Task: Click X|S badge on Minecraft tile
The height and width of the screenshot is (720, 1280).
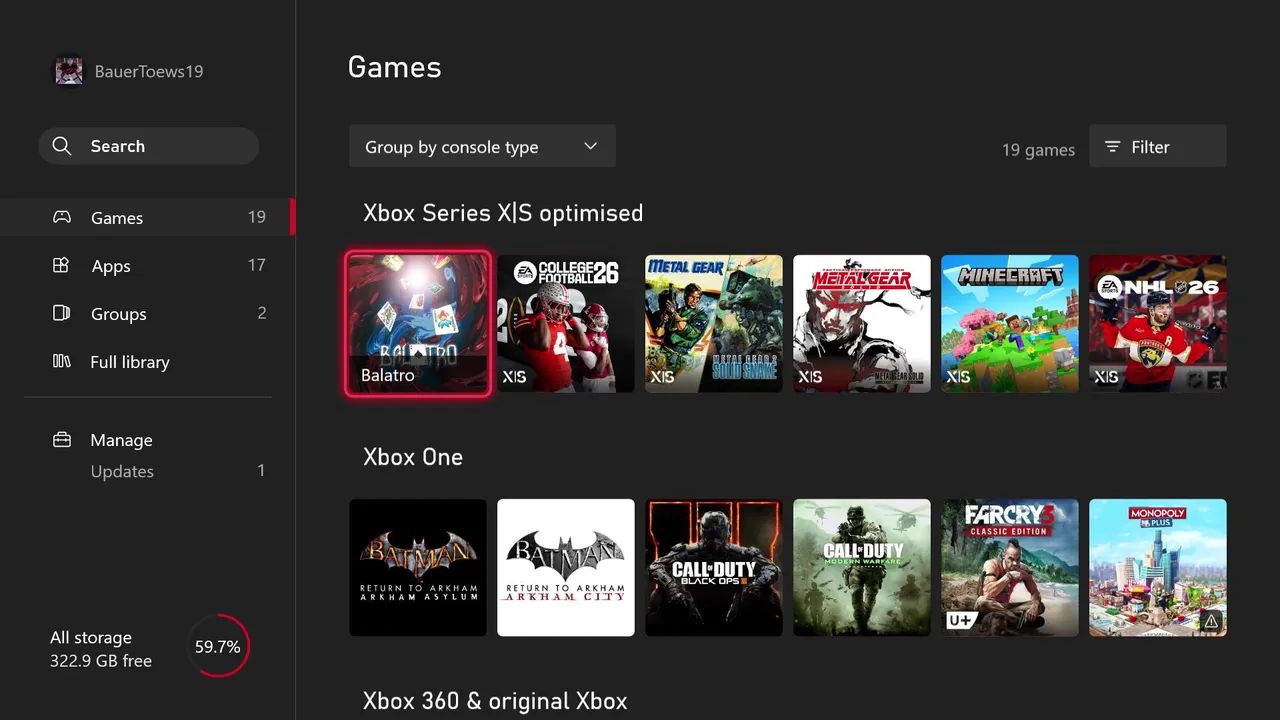Action: click(x=958, y=377)
